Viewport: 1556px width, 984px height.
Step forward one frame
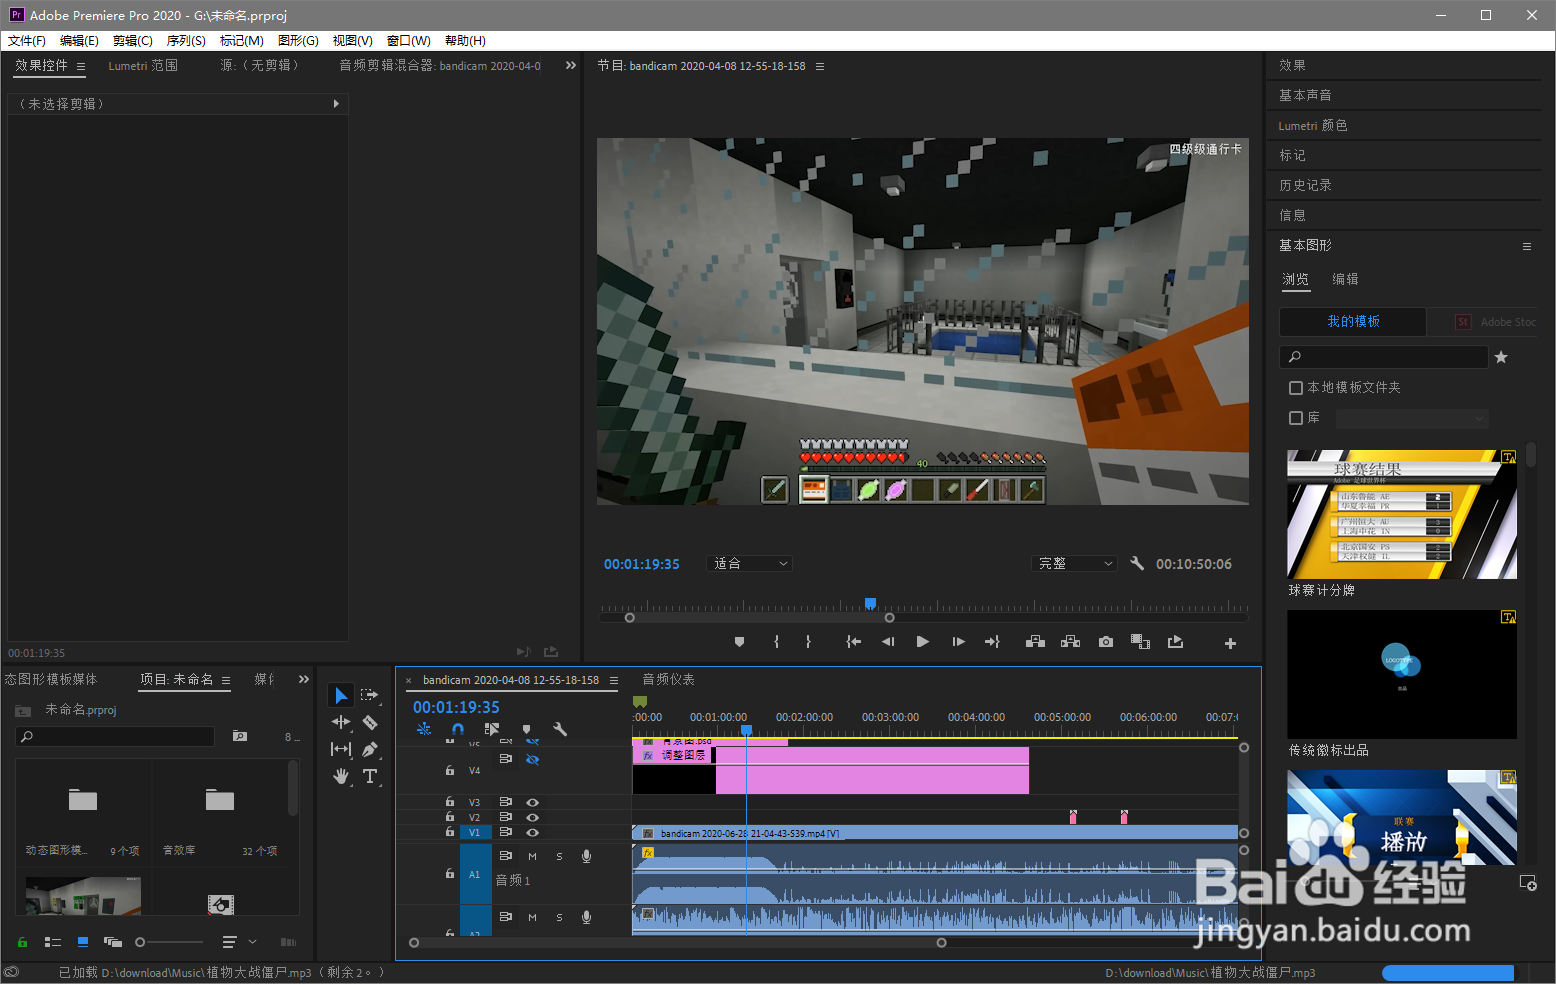(x=958, y=642)
